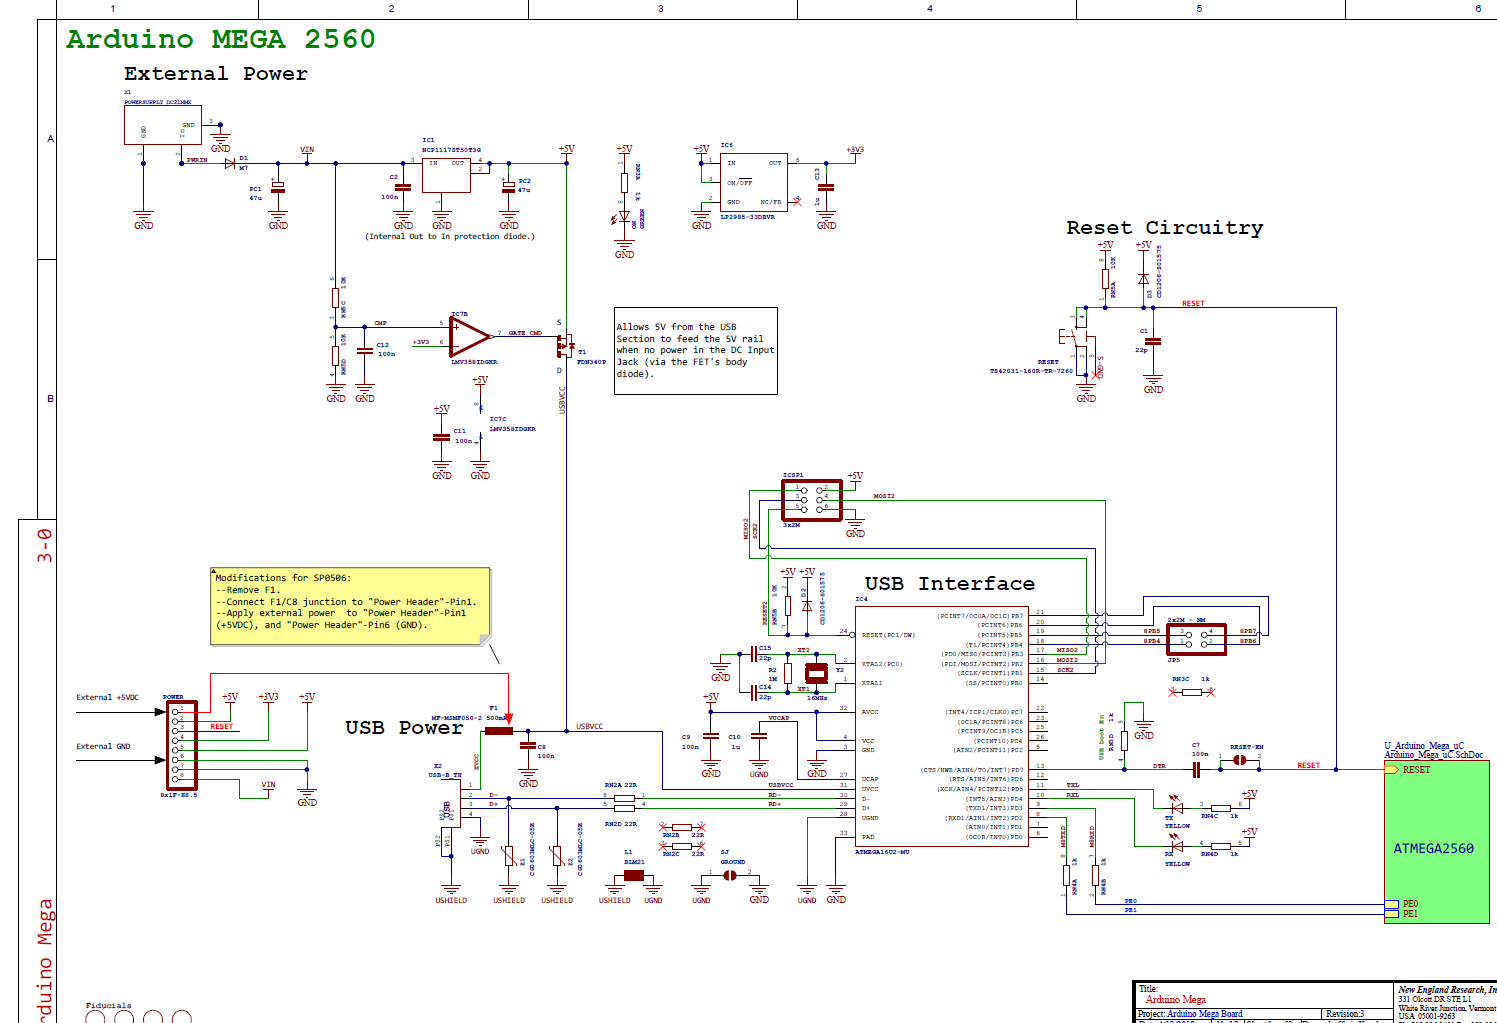Image resolution: width=1497 pixels, height=1023 pixels.
Task: Click the "Allows 5V from the USB" note box
Action: coord(695,351)
